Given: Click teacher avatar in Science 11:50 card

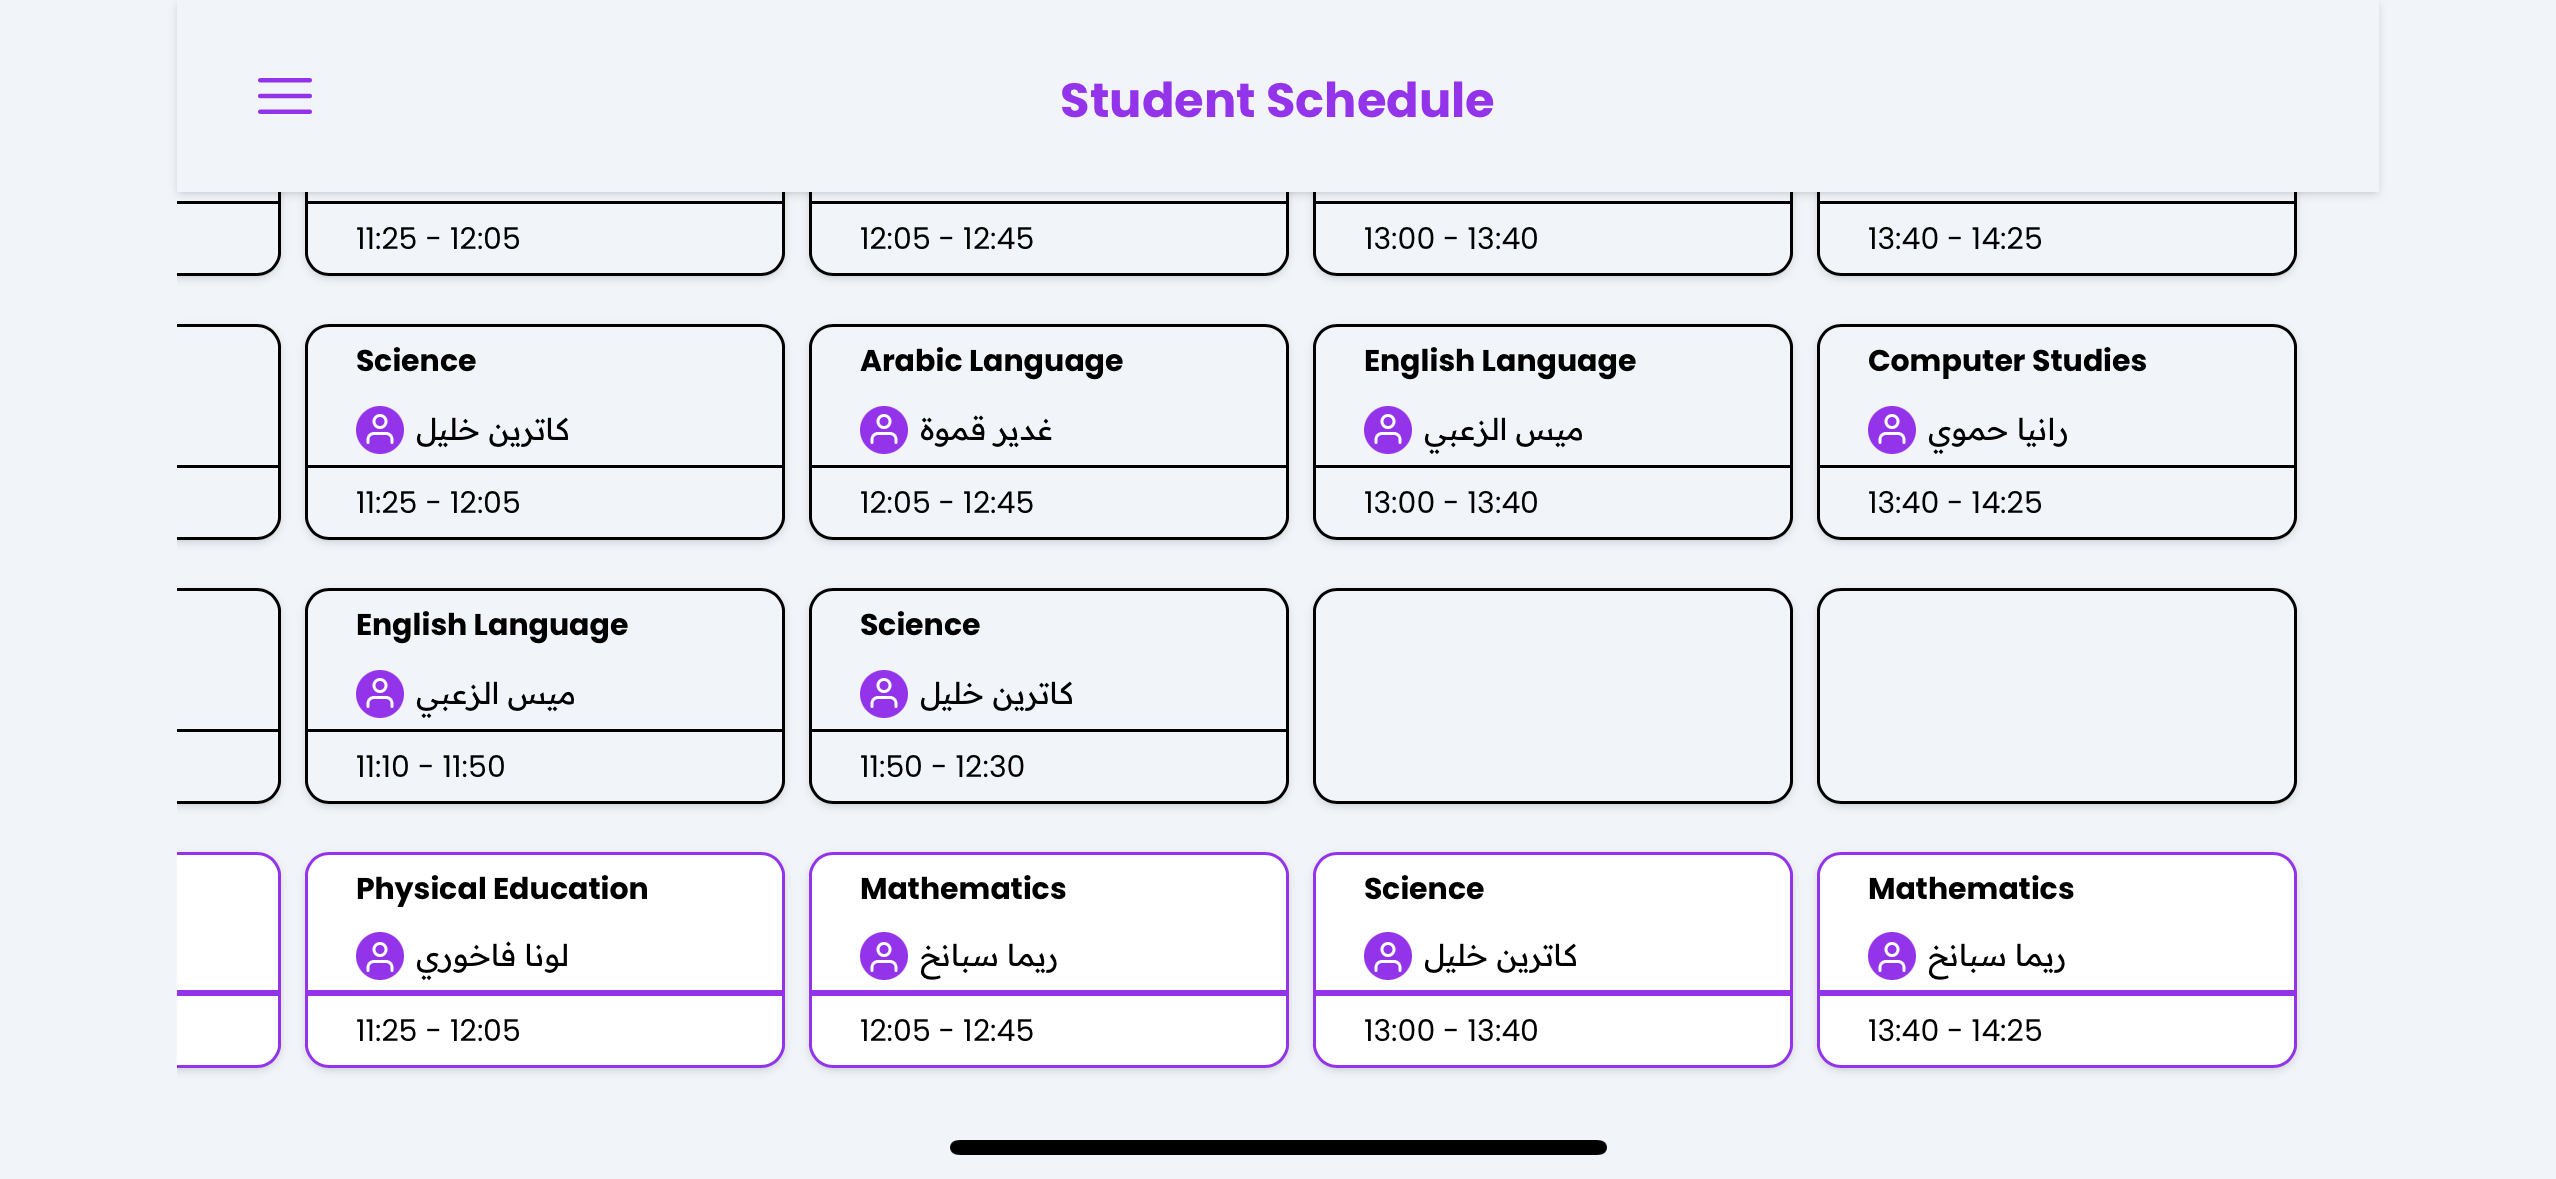Looking at the screenshot, I should [x=884, y=694].
